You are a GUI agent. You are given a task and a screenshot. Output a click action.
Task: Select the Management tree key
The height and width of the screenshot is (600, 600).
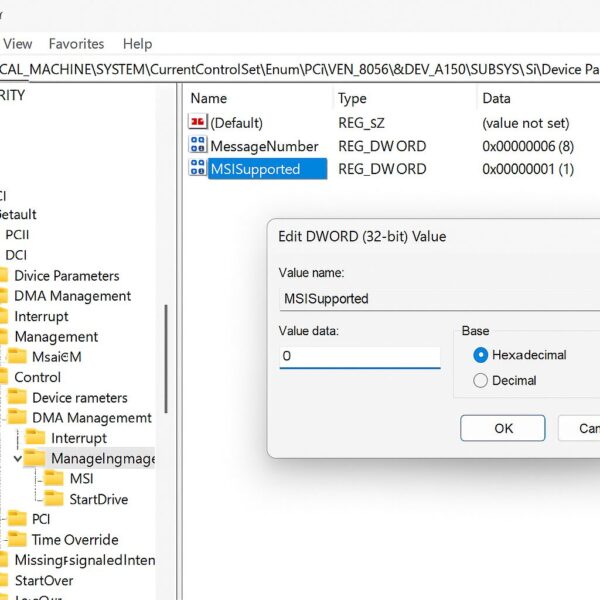(x=56, y=337)
